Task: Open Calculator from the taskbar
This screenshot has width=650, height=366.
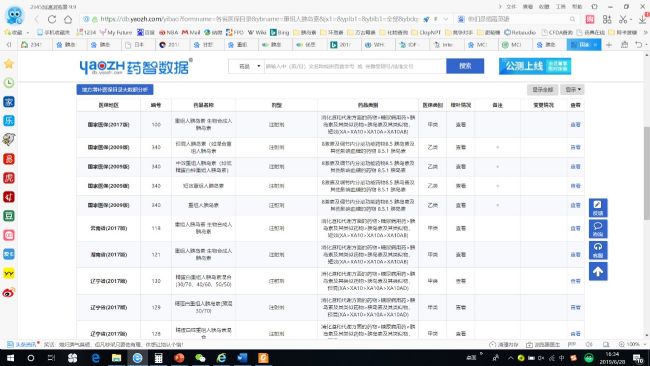Action: (158, 358)
